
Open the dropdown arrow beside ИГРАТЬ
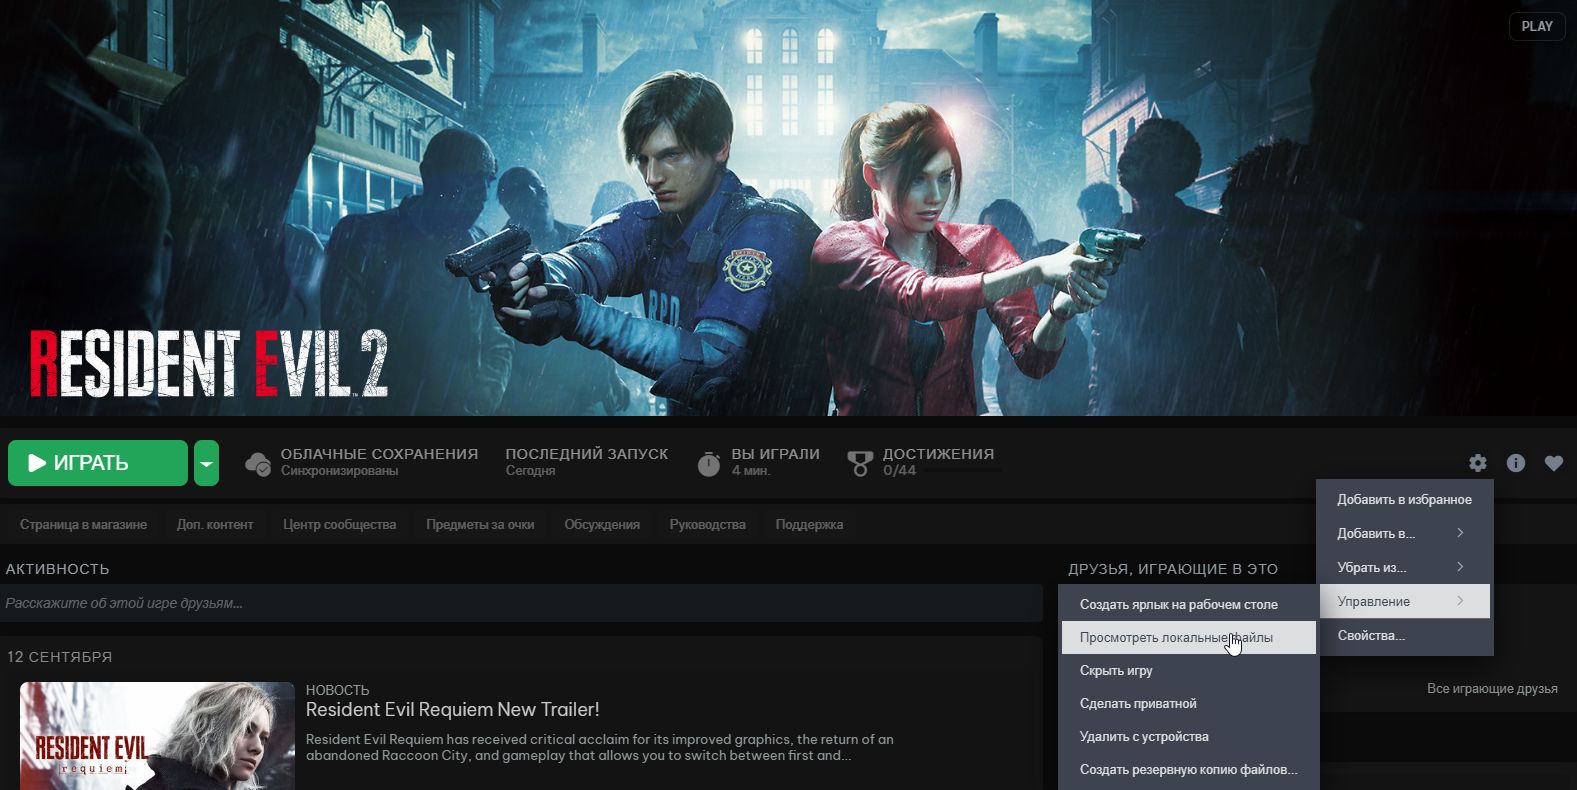(206, 463)
